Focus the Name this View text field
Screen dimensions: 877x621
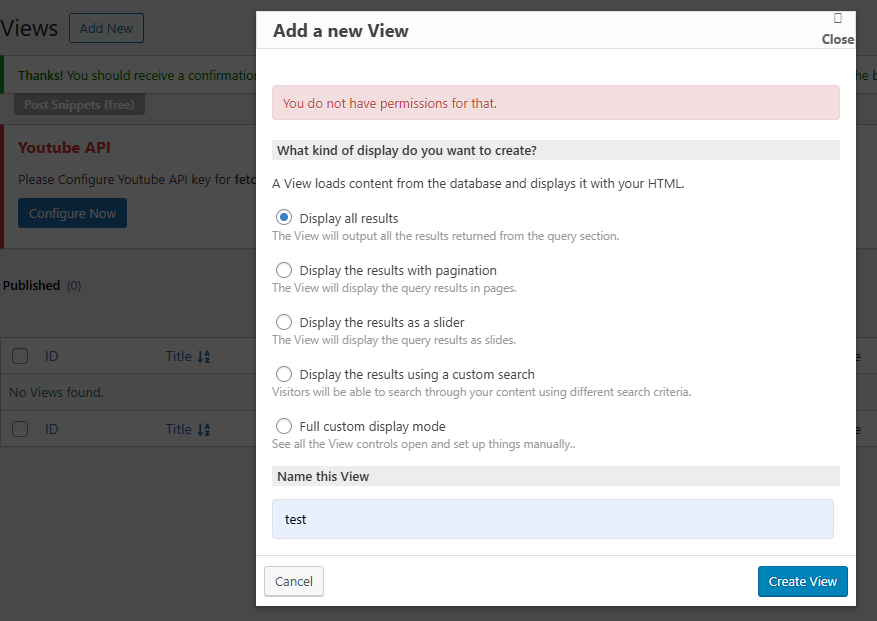(552, 519)
